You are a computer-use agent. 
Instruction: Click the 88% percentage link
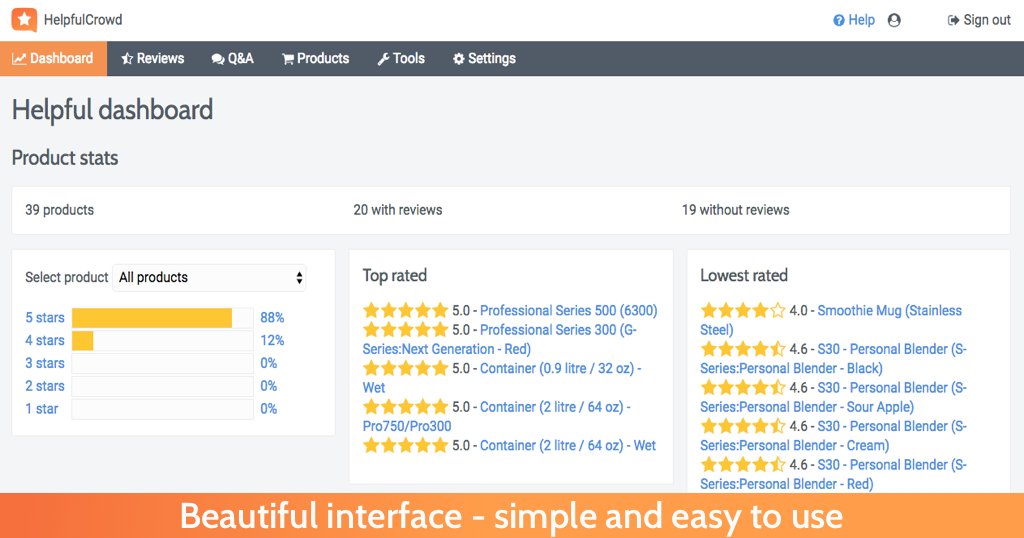[272, 317]
